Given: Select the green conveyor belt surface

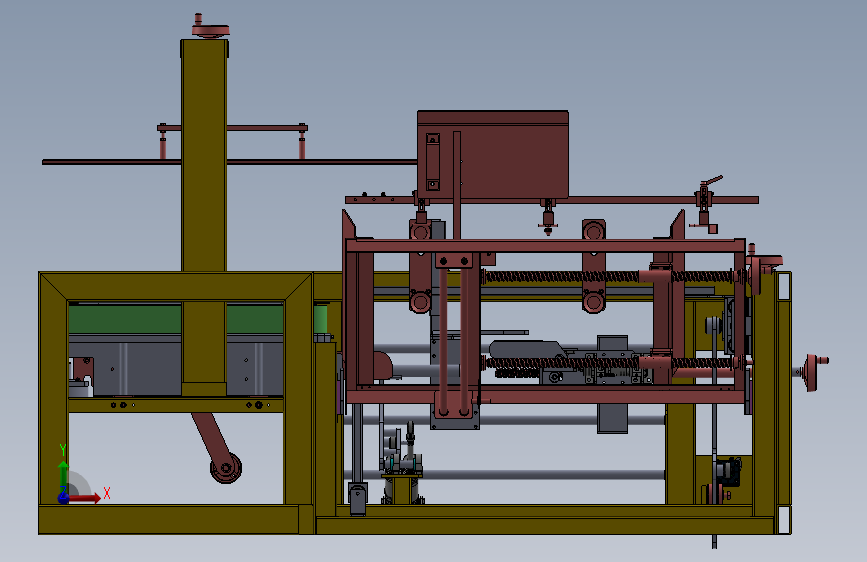Looking at the screenshot, I should click(176, 319).
